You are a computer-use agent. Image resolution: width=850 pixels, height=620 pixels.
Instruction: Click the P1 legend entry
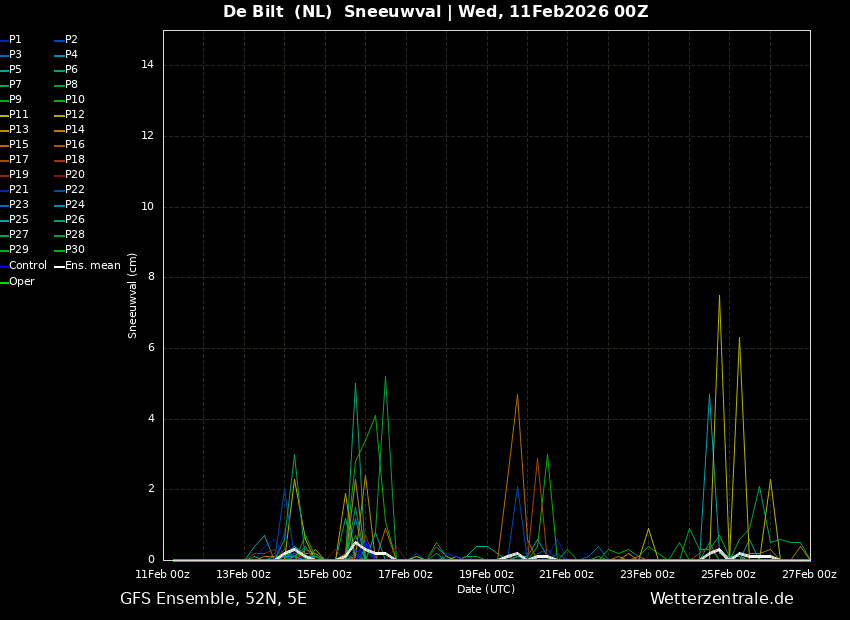[15, 40]
